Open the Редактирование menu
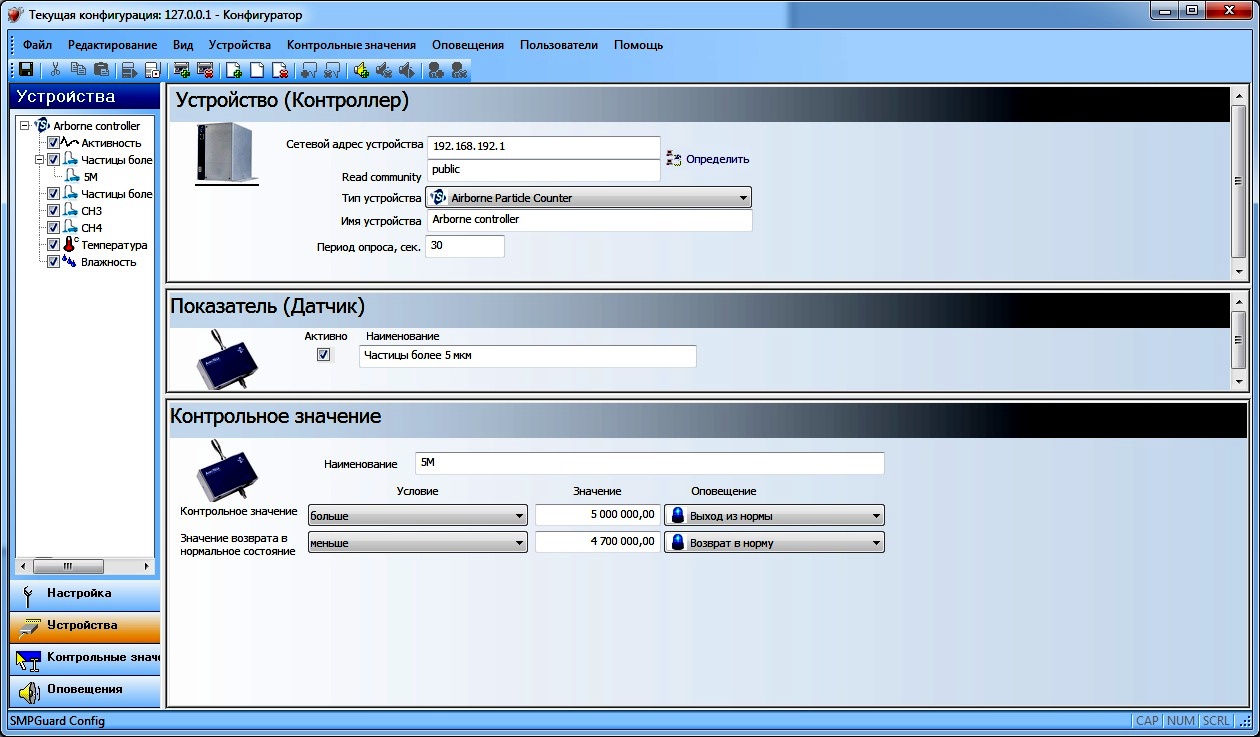The image size is (1260, 737). (113, 45)
